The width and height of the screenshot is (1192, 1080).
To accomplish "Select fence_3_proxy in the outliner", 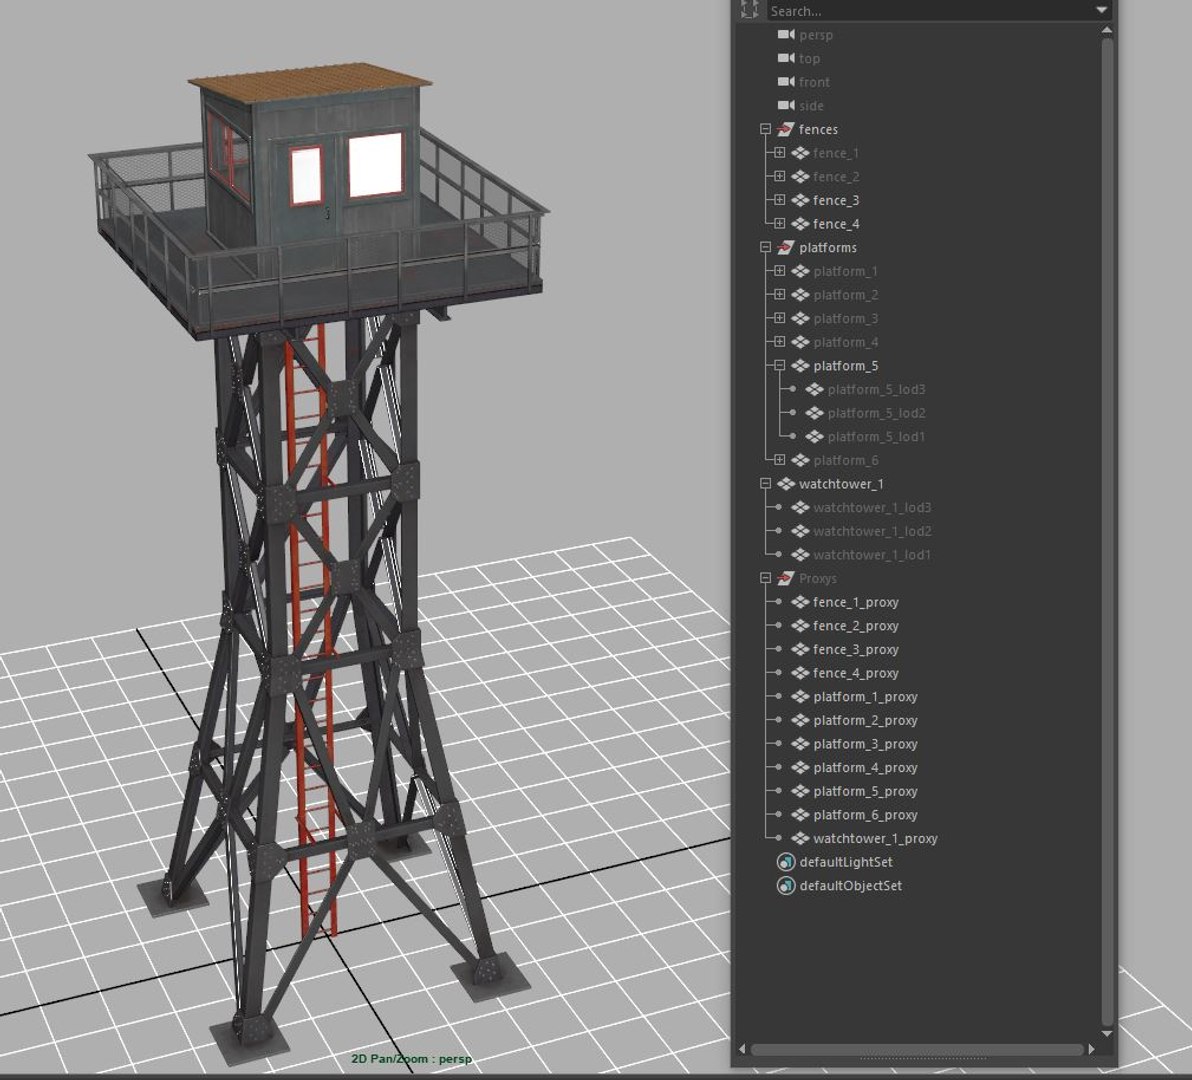I will point(855,649).
